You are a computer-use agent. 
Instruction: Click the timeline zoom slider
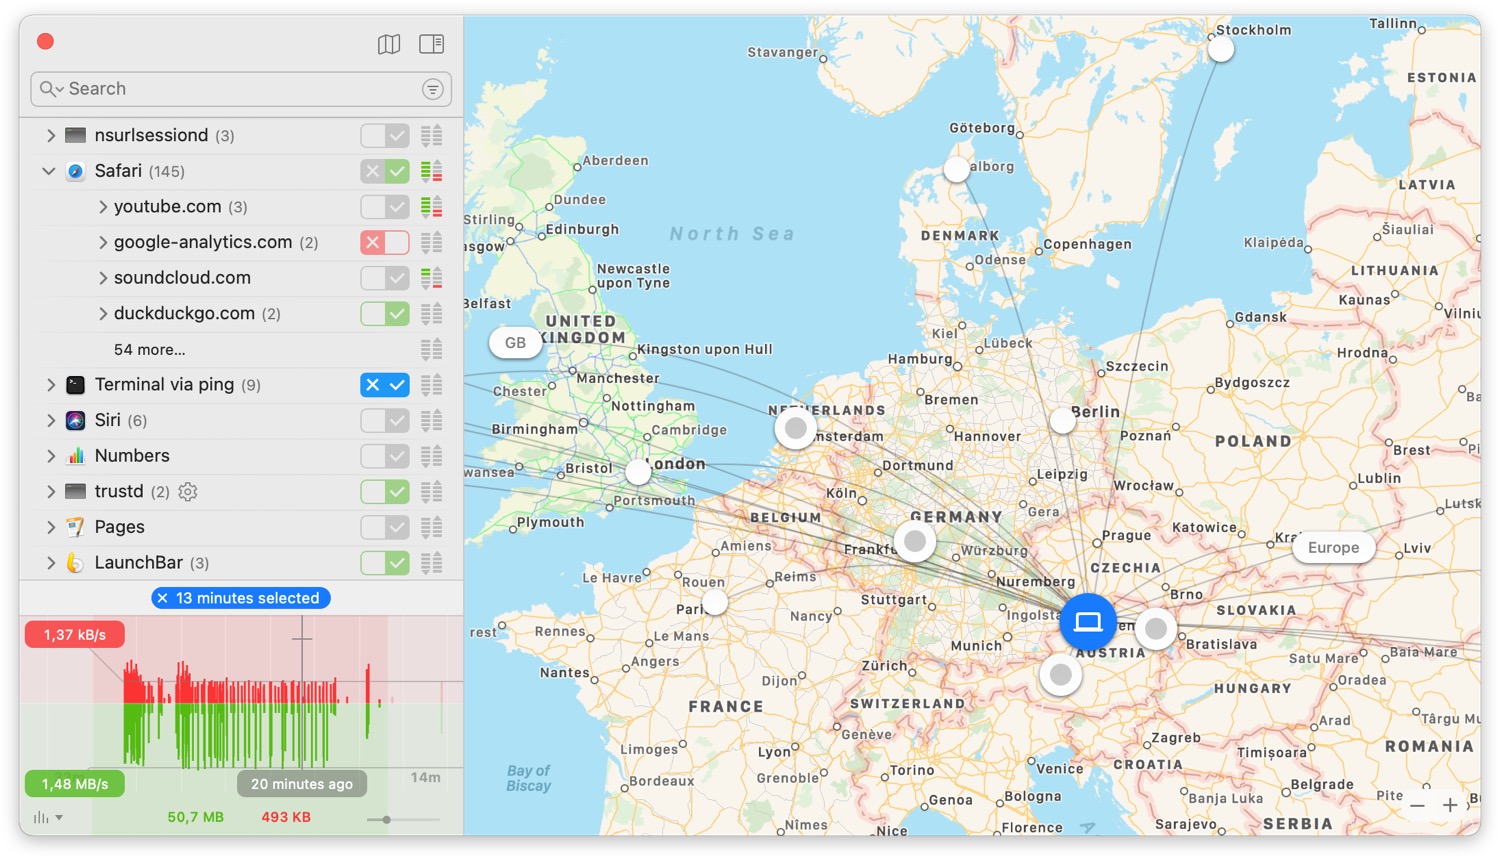tap(386, 820)
